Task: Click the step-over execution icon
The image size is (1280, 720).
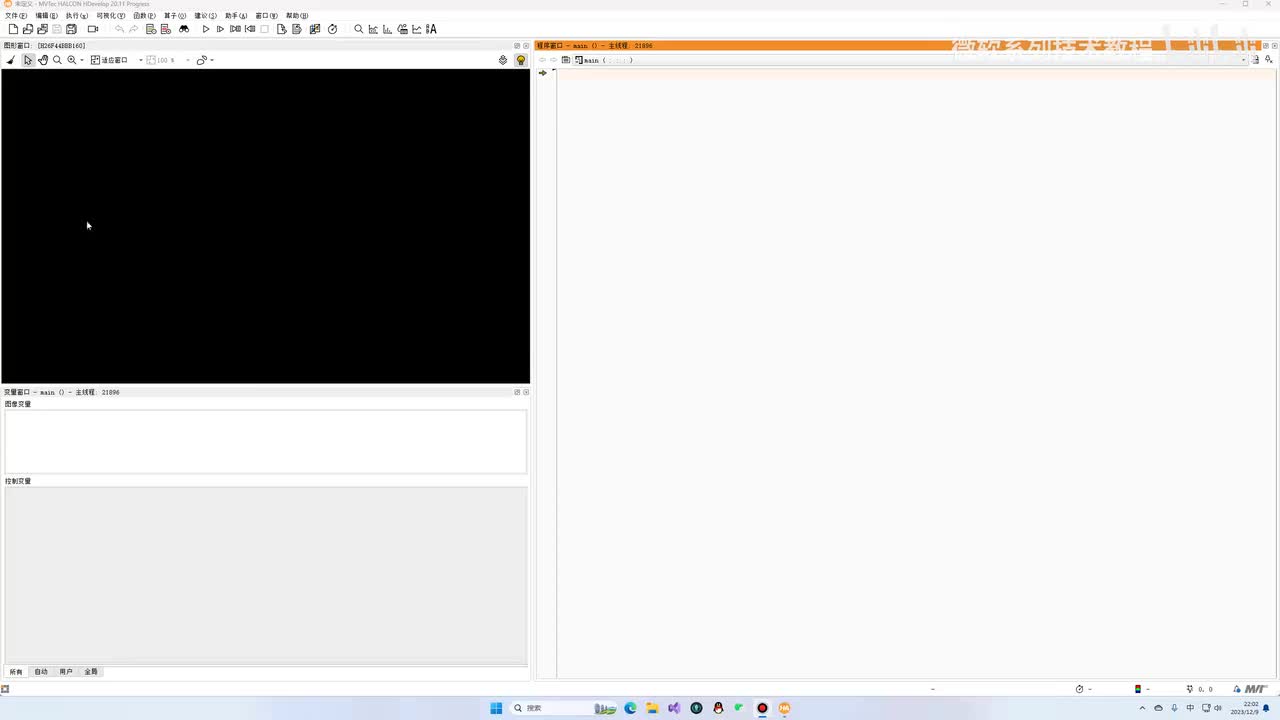Action: pyautogui.click(x=235, y=30)
